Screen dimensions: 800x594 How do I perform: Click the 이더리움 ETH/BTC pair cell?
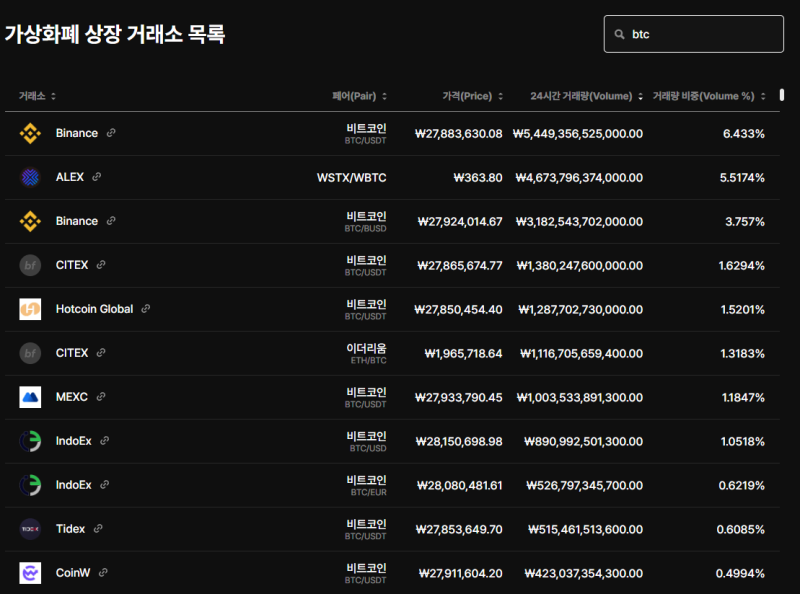click(x=366, y=353)
